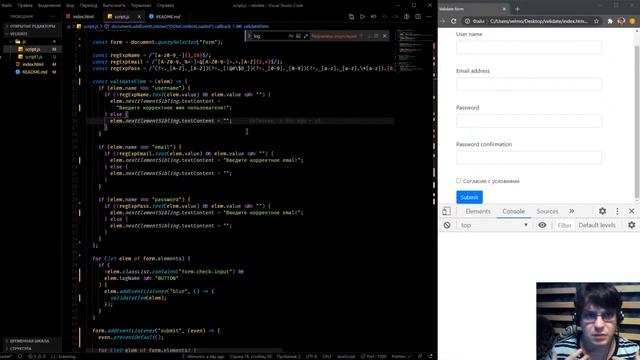Click the Port 5500 Live Server status
The width and height of the screenshot is (640, 360).
pyautogui.click(x=374, y=356)
